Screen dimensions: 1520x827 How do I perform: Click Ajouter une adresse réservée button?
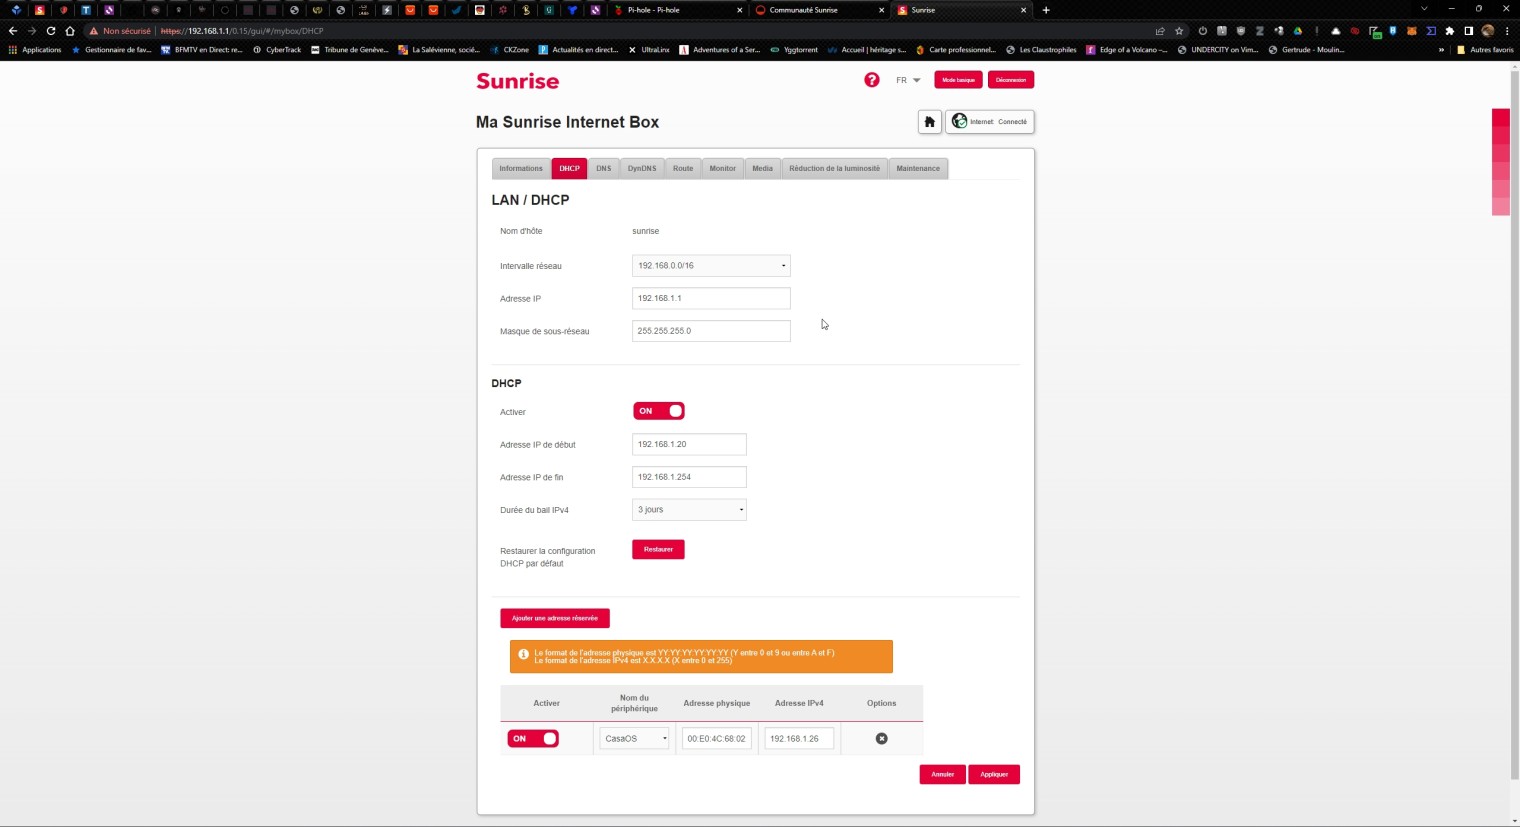(555, 618)
